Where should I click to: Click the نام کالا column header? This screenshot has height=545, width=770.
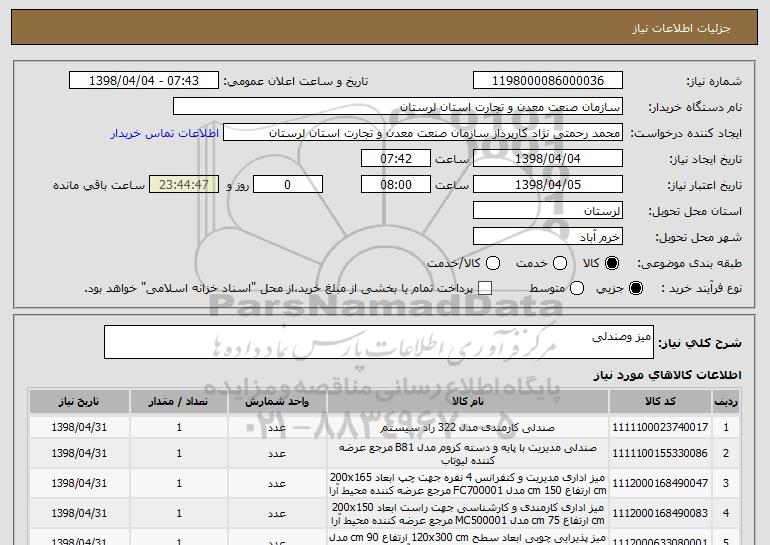point(468,402)
